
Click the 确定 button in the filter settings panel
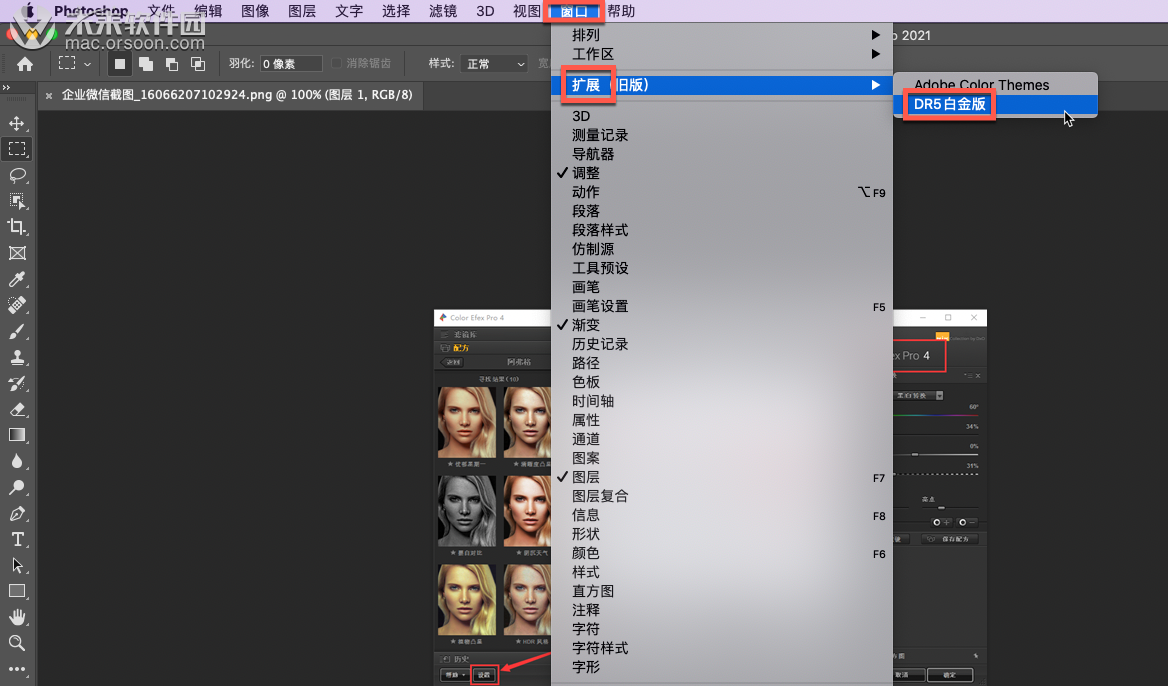[x=950, y=675]
